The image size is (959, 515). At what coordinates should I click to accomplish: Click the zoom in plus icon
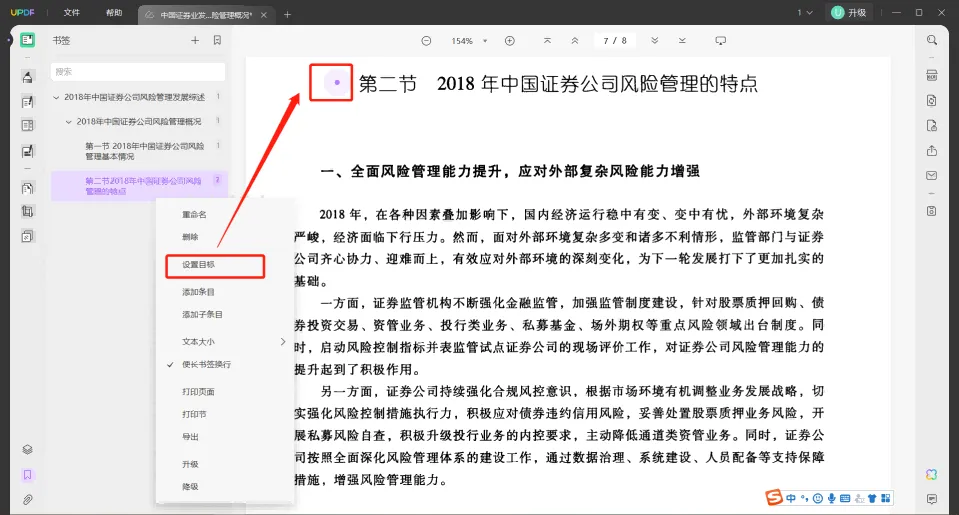pos(509,41)
